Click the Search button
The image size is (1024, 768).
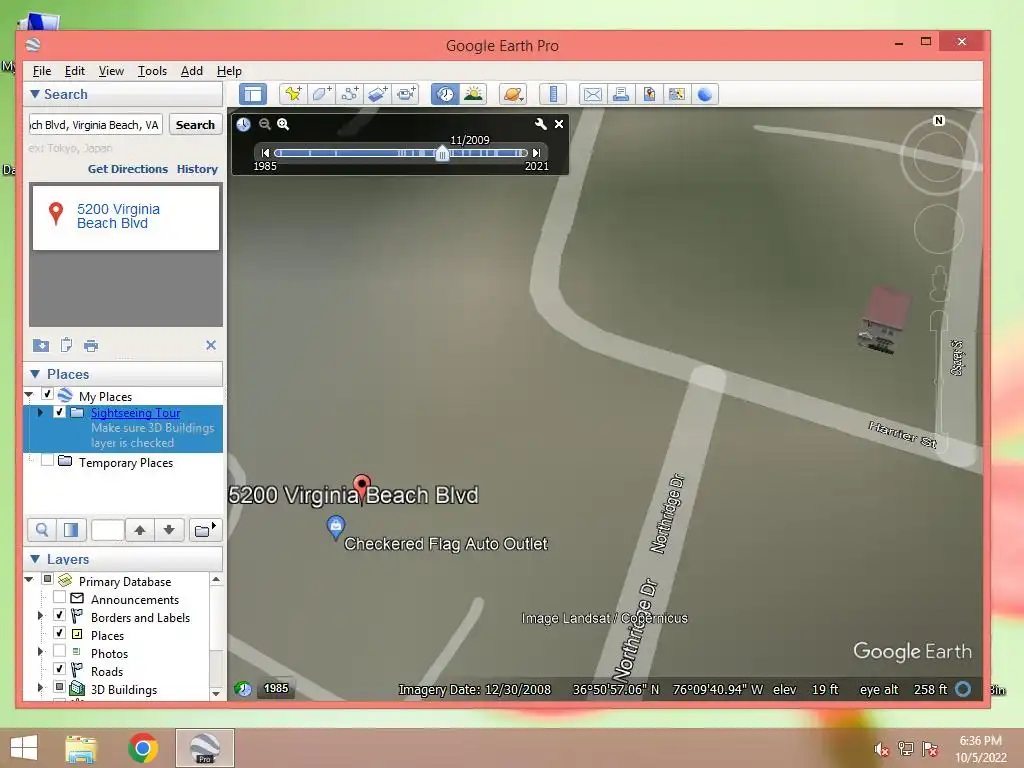coord(195,125)
